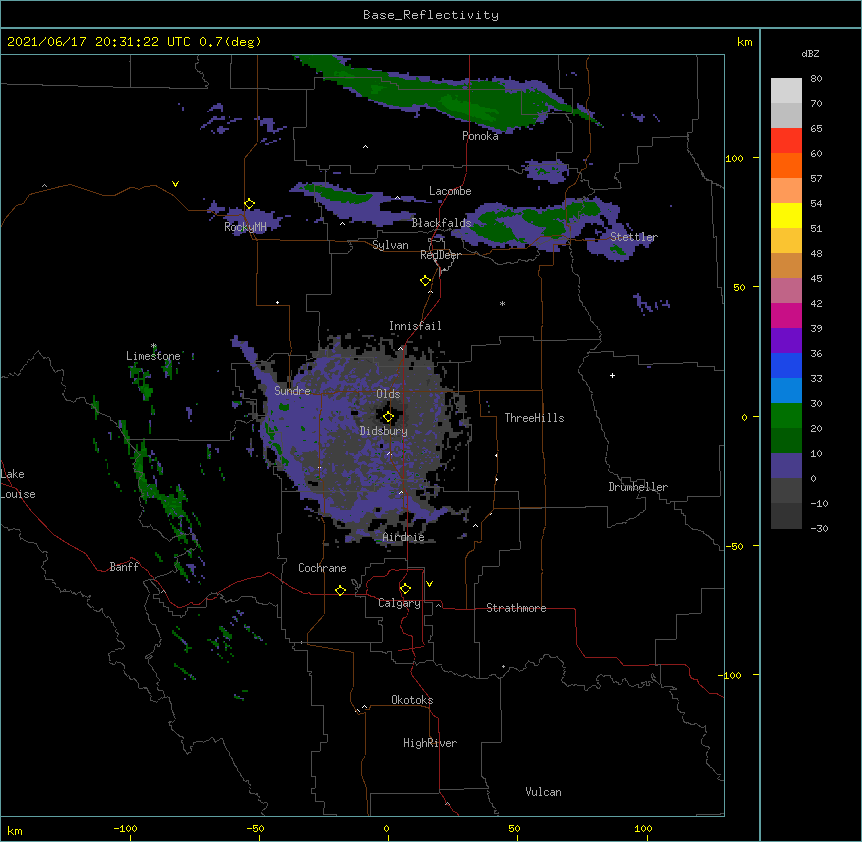The width and height of the screenshot is (862, 842).
Task: Click the white 80 dBZ legend swatch
Action: tap(786, 90)
